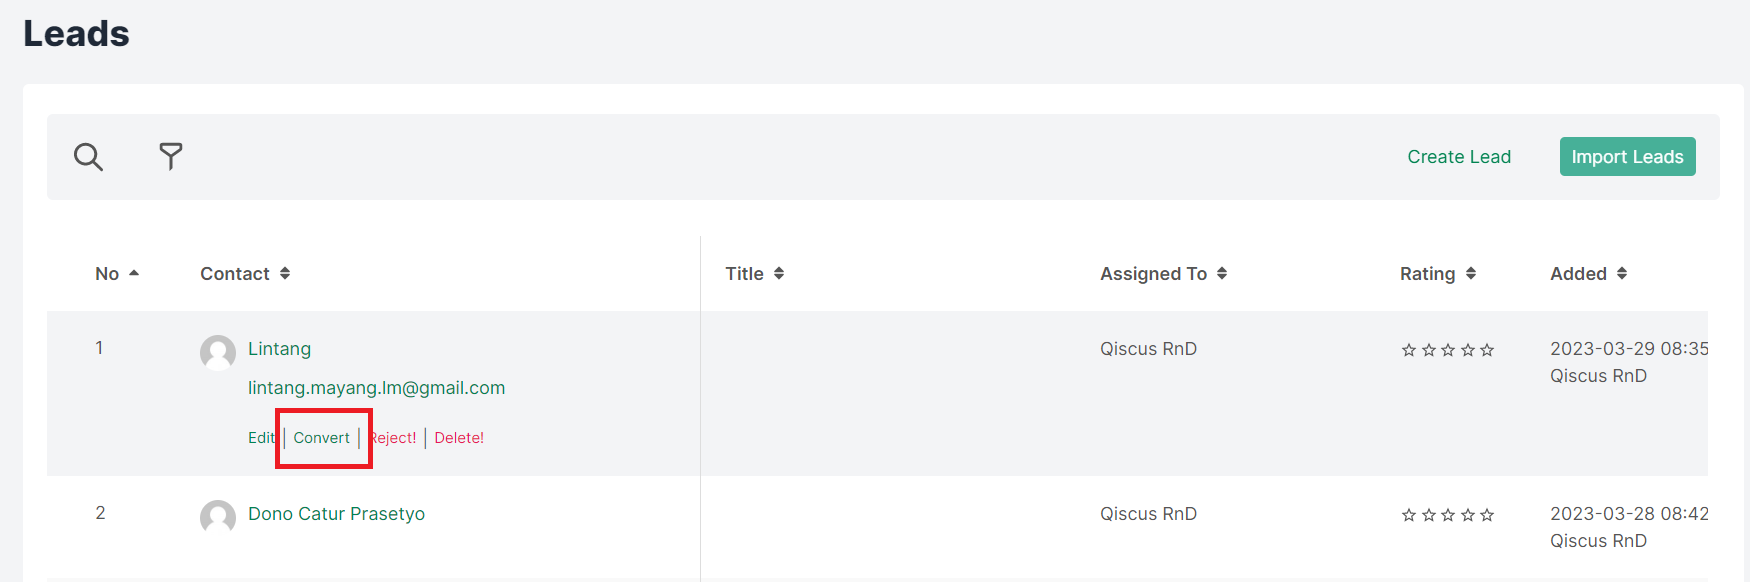Click the Create Lead link
The image size is (1750, 582).
(x=1459, y=157)
